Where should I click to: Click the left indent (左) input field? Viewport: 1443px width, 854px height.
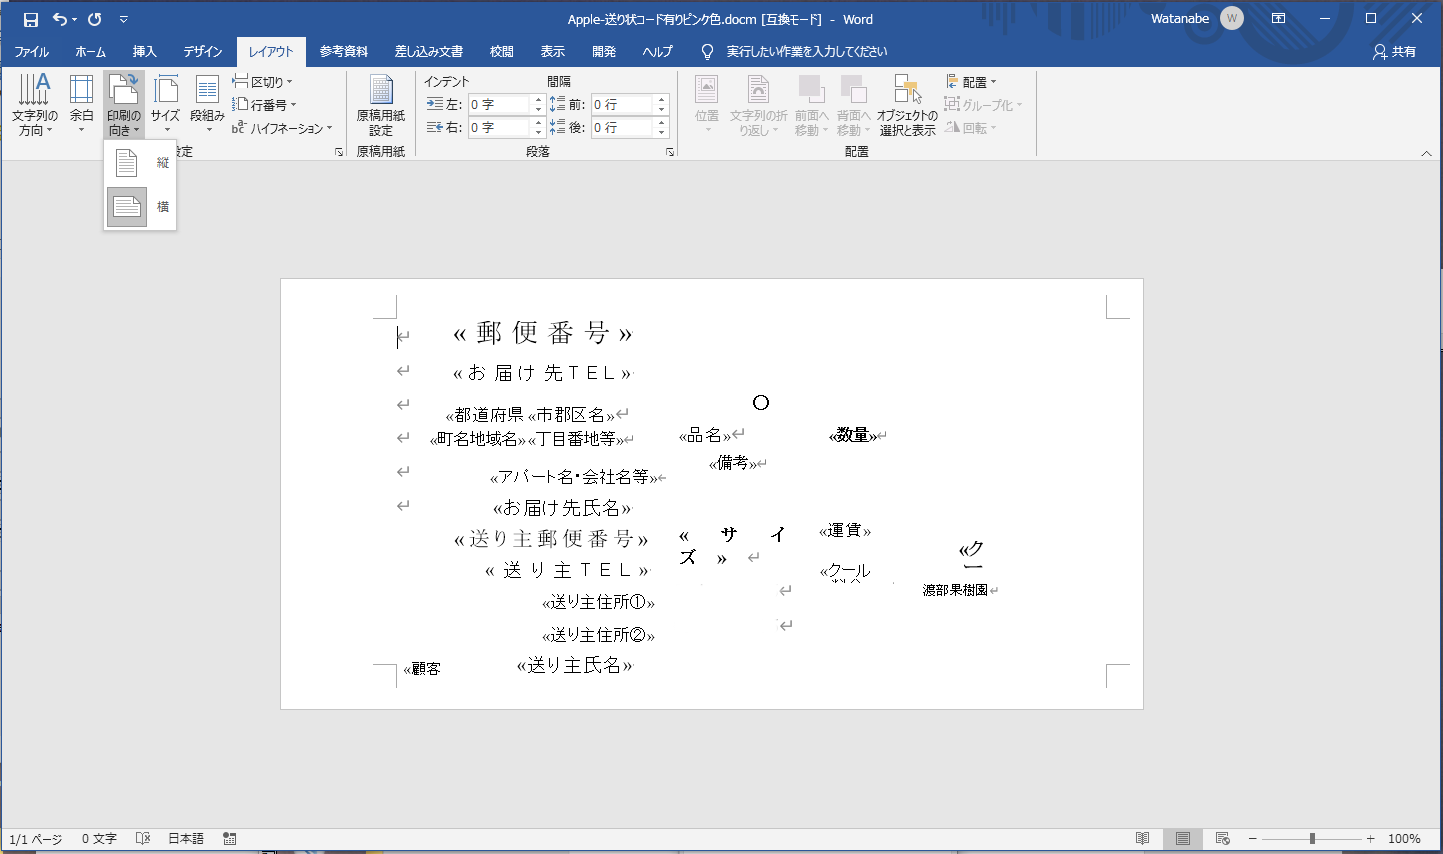point(499,104)
